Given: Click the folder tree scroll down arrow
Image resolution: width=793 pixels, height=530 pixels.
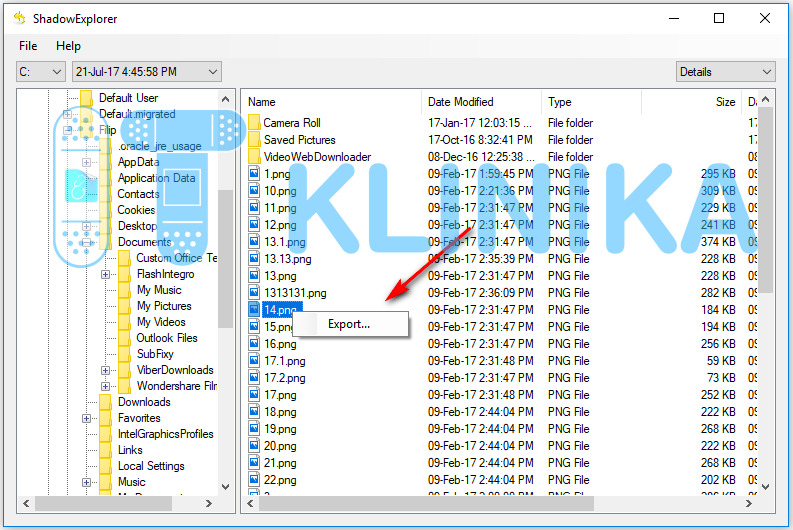Looking at the screenshot, I should point(226,487).
